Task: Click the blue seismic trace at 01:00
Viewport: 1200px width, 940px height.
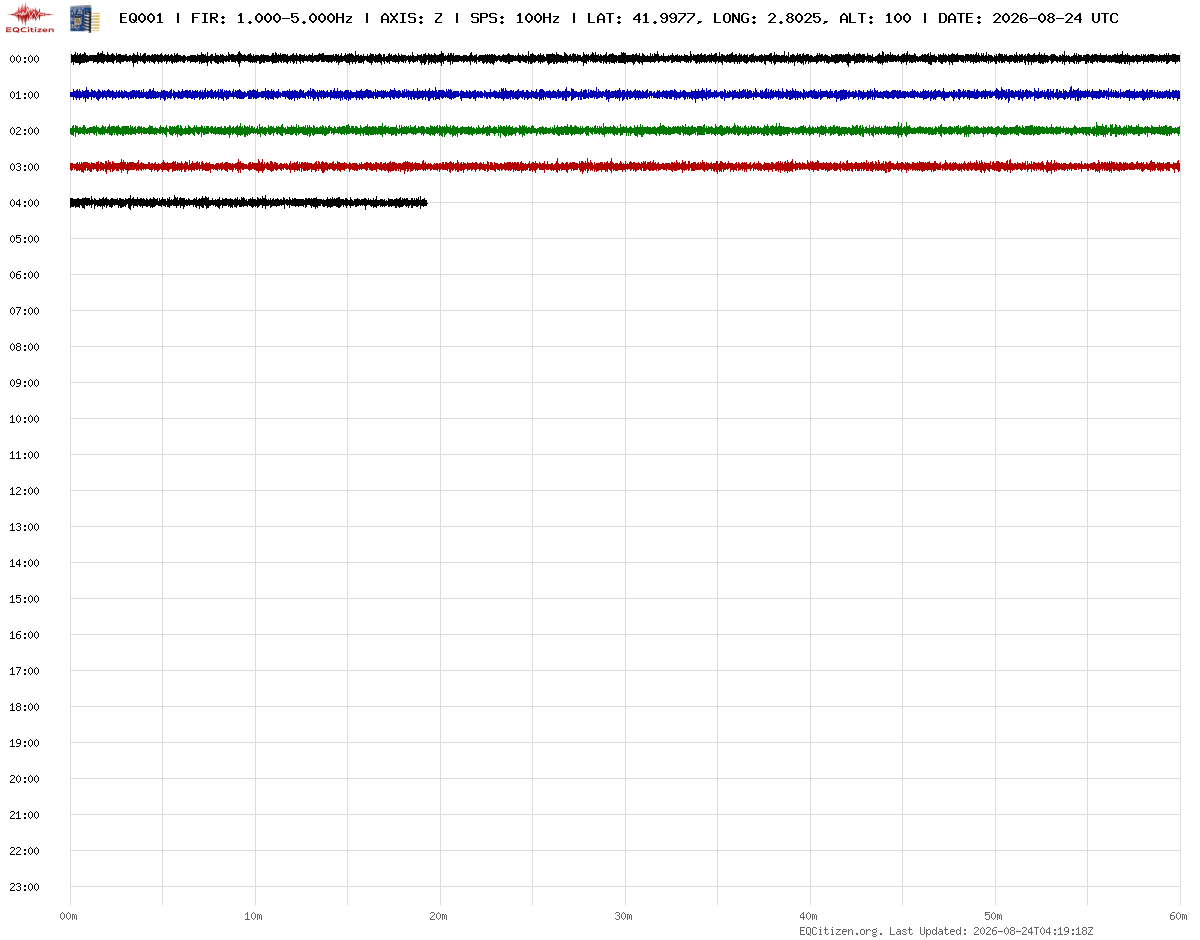Action: click(625, 95)
